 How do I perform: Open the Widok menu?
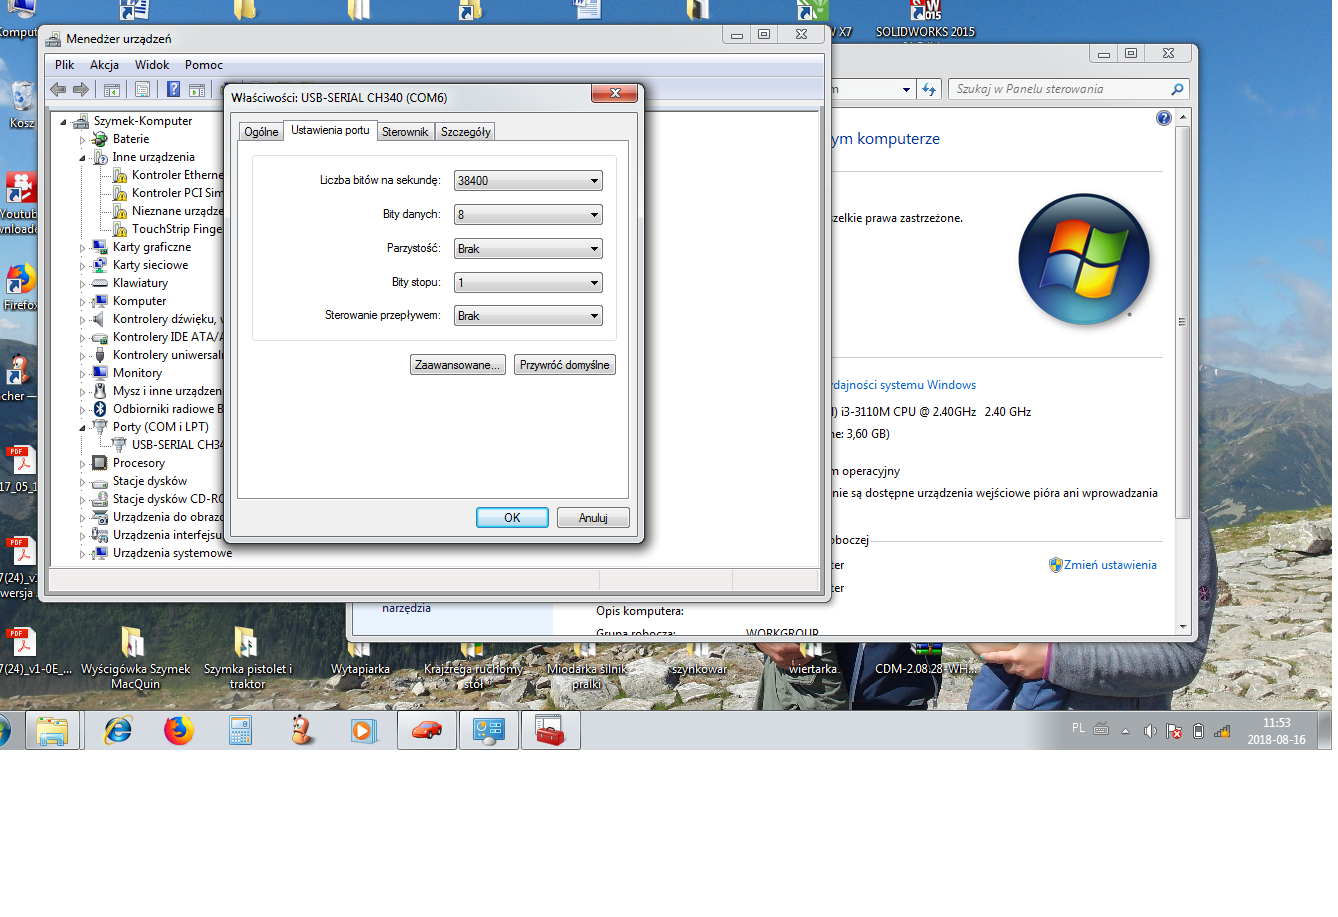tap(152, 65)
